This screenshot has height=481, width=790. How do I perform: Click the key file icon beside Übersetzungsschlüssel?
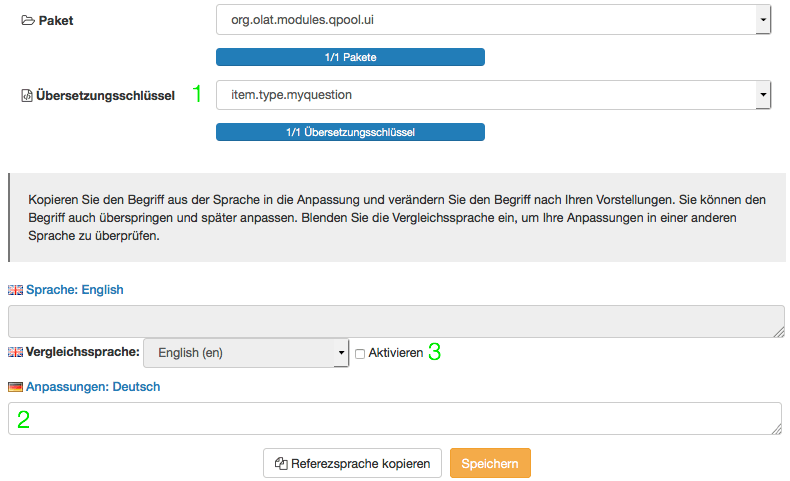[27, 96]
